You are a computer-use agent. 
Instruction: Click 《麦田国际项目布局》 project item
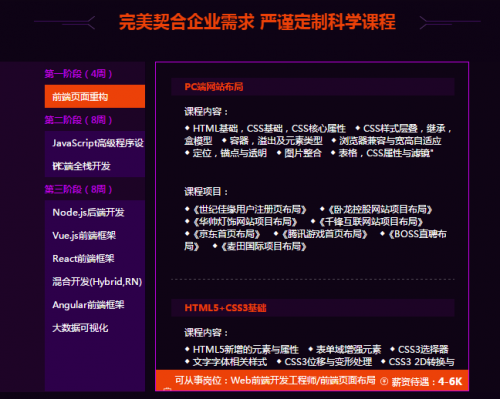point(263,246)
